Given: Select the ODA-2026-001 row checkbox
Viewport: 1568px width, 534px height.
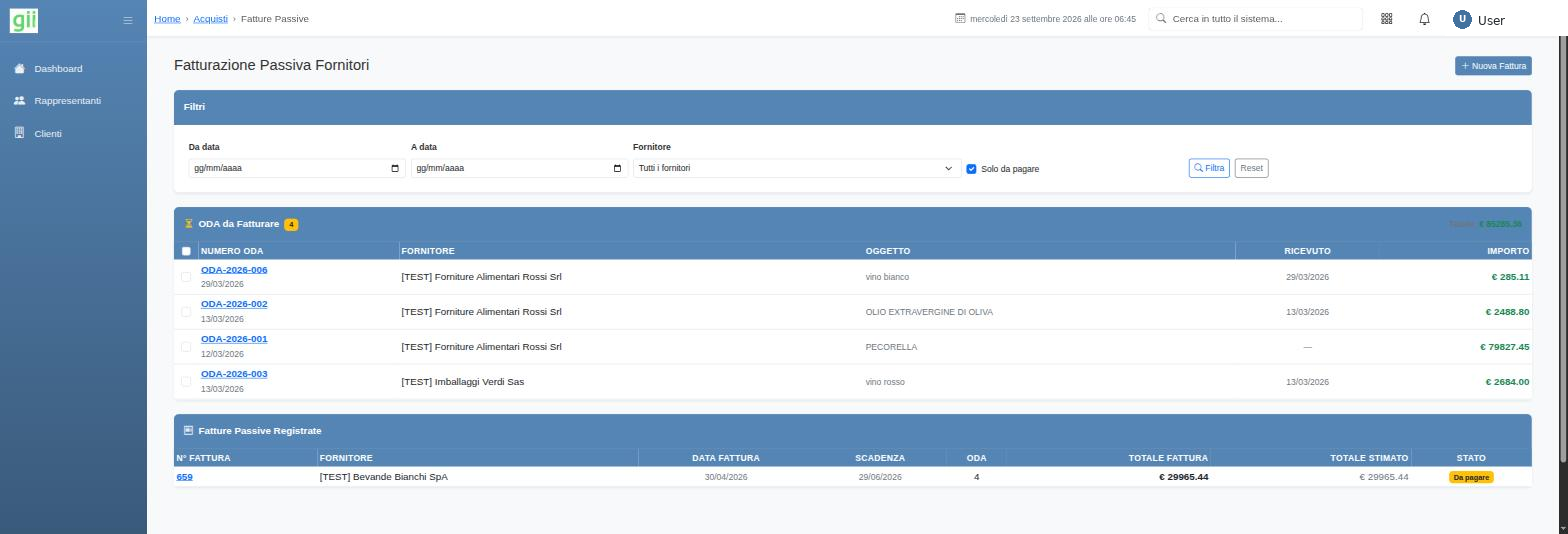Looking at the screenshot, I should pos(186,347).
